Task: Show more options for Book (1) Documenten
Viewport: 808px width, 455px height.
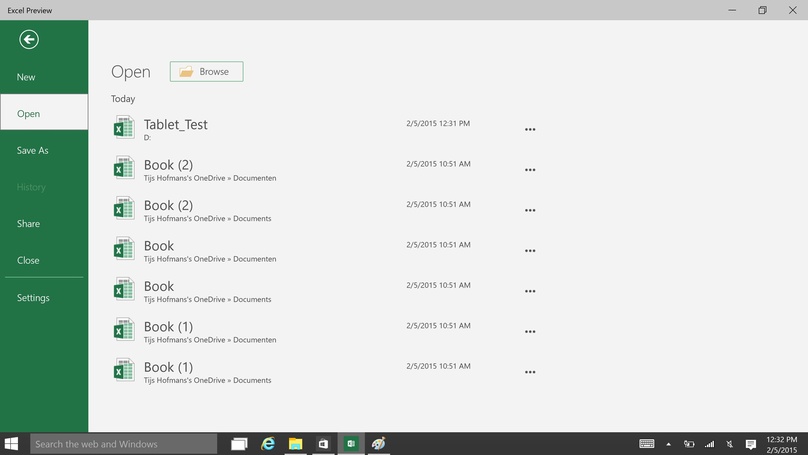Action: pos(530,332)
